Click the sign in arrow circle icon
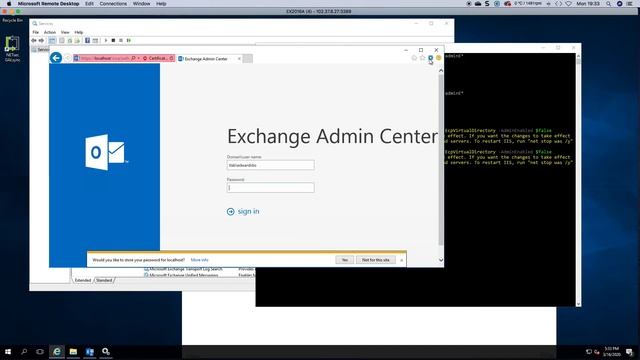Image resolution: width=640 pixels, height=360 pixels. pyautogui.click(x=231, y=211)
